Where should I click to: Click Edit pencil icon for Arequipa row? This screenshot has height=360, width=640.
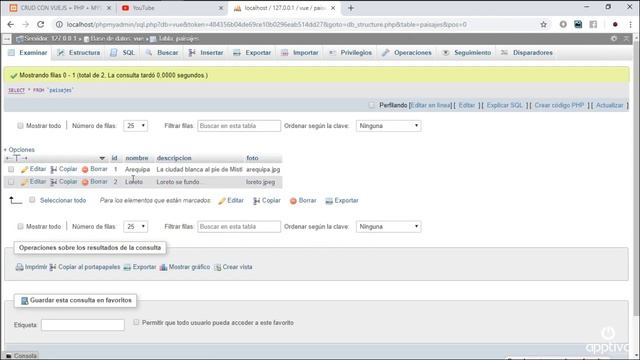(24, 169)
